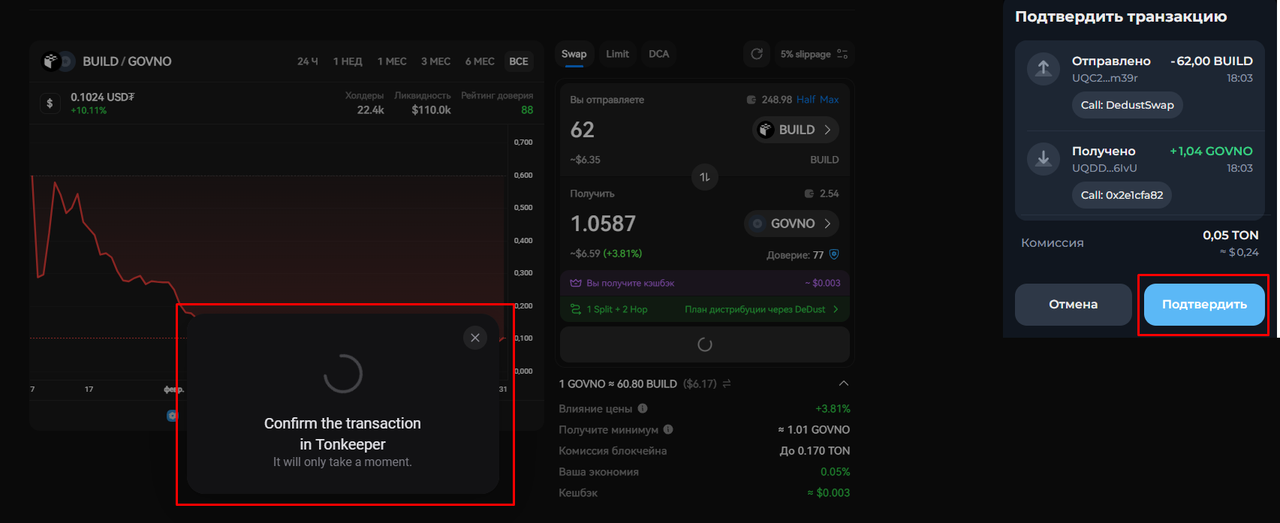Click the cashback crown icon
1280x523 pixels.
[x=575, y=283]
